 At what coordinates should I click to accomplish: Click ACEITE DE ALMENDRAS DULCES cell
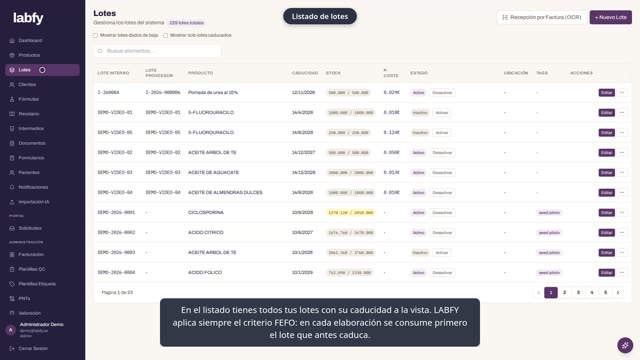tap(225, 193)
